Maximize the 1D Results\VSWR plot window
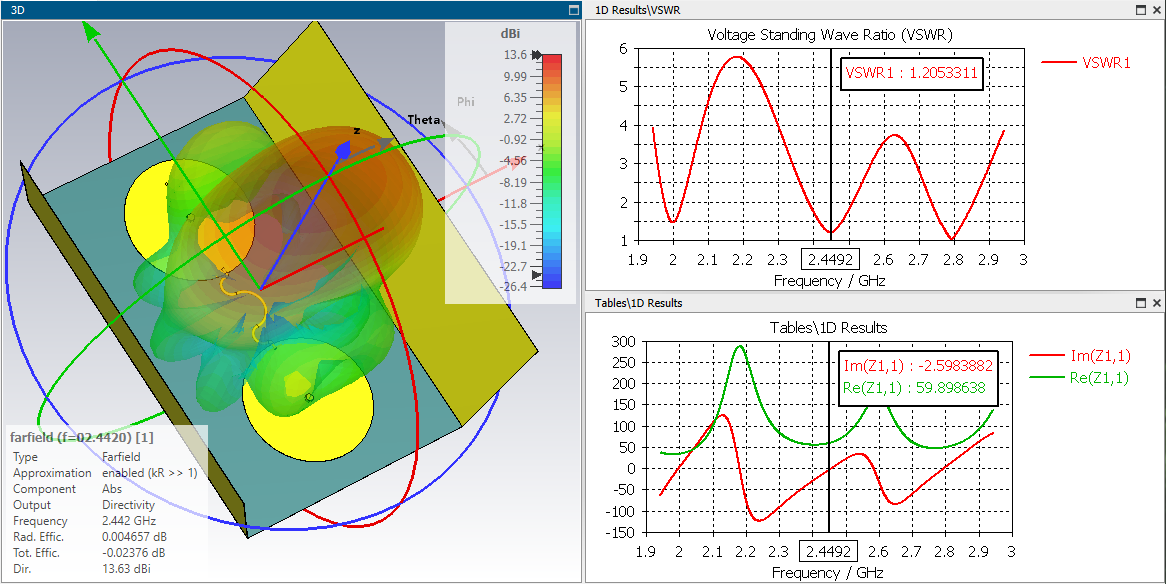The image size is (1166, 584). [1141, 10]
